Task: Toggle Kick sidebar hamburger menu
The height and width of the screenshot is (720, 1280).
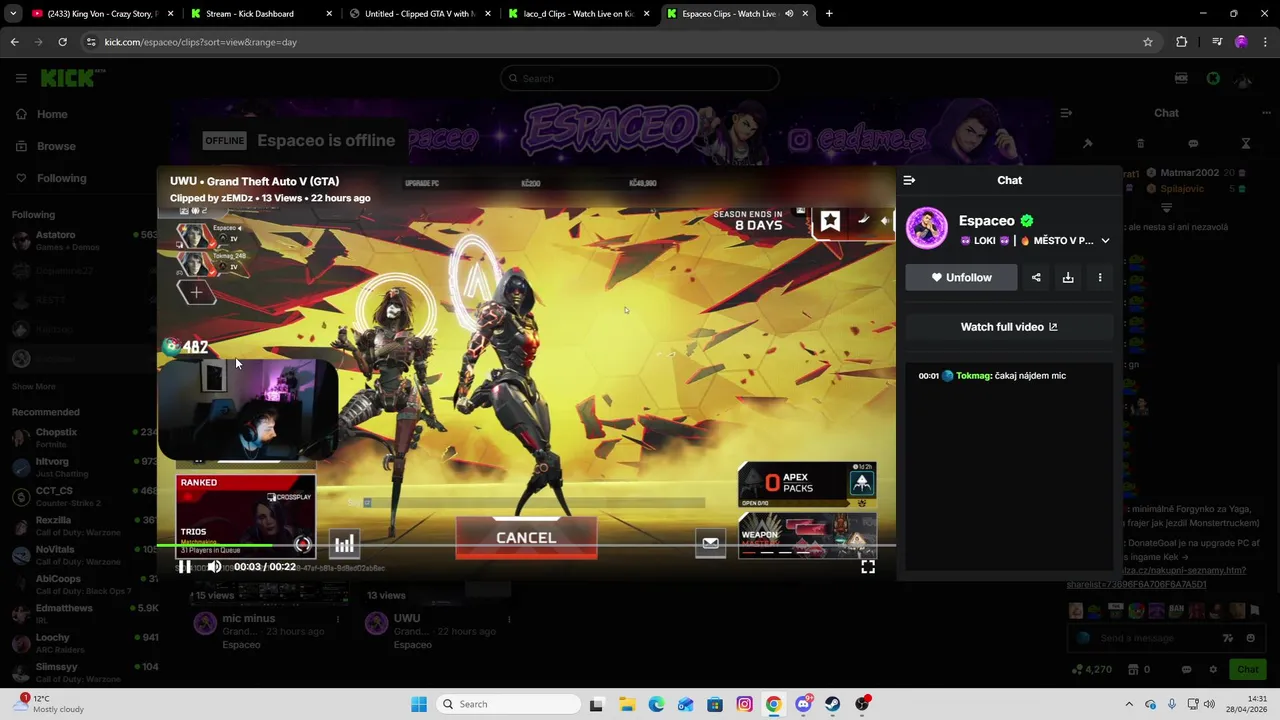Action: click(x=21, y=78)
